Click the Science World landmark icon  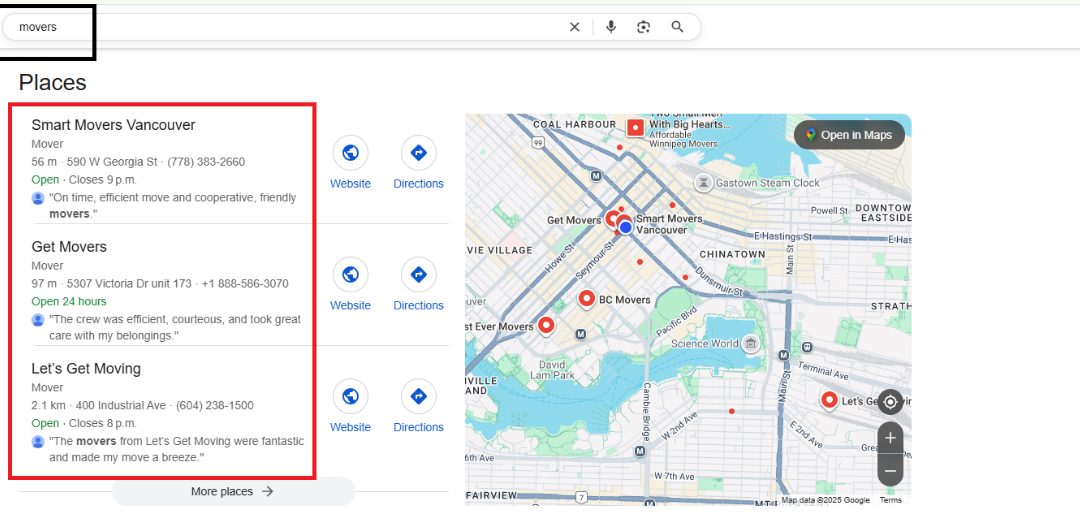pyautogui.click(x=751, y=343)
